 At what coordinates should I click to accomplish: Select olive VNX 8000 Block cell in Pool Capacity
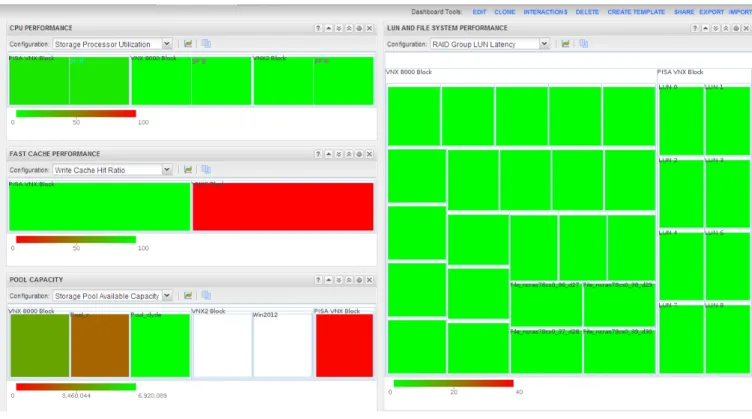(x=40, y=345)
